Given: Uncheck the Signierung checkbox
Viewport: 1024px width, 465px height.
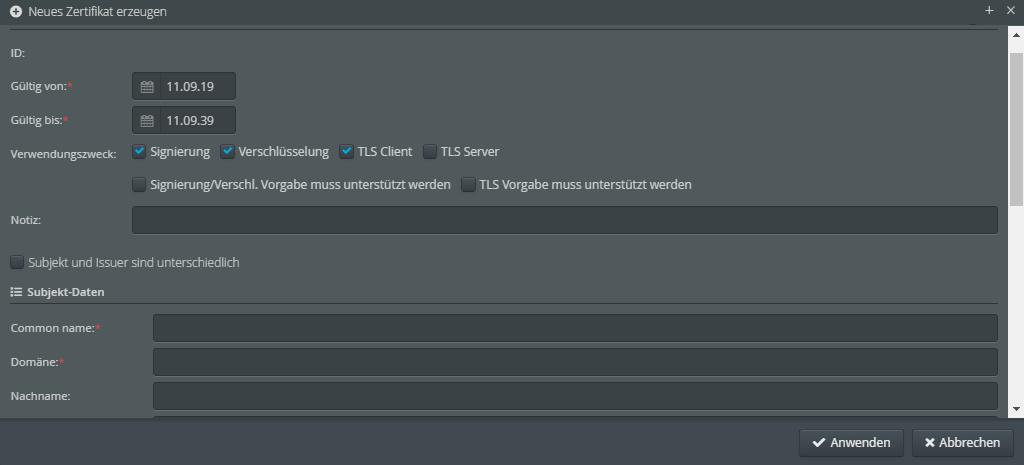Looking at the screenshot, I should [x=139, y=152].
